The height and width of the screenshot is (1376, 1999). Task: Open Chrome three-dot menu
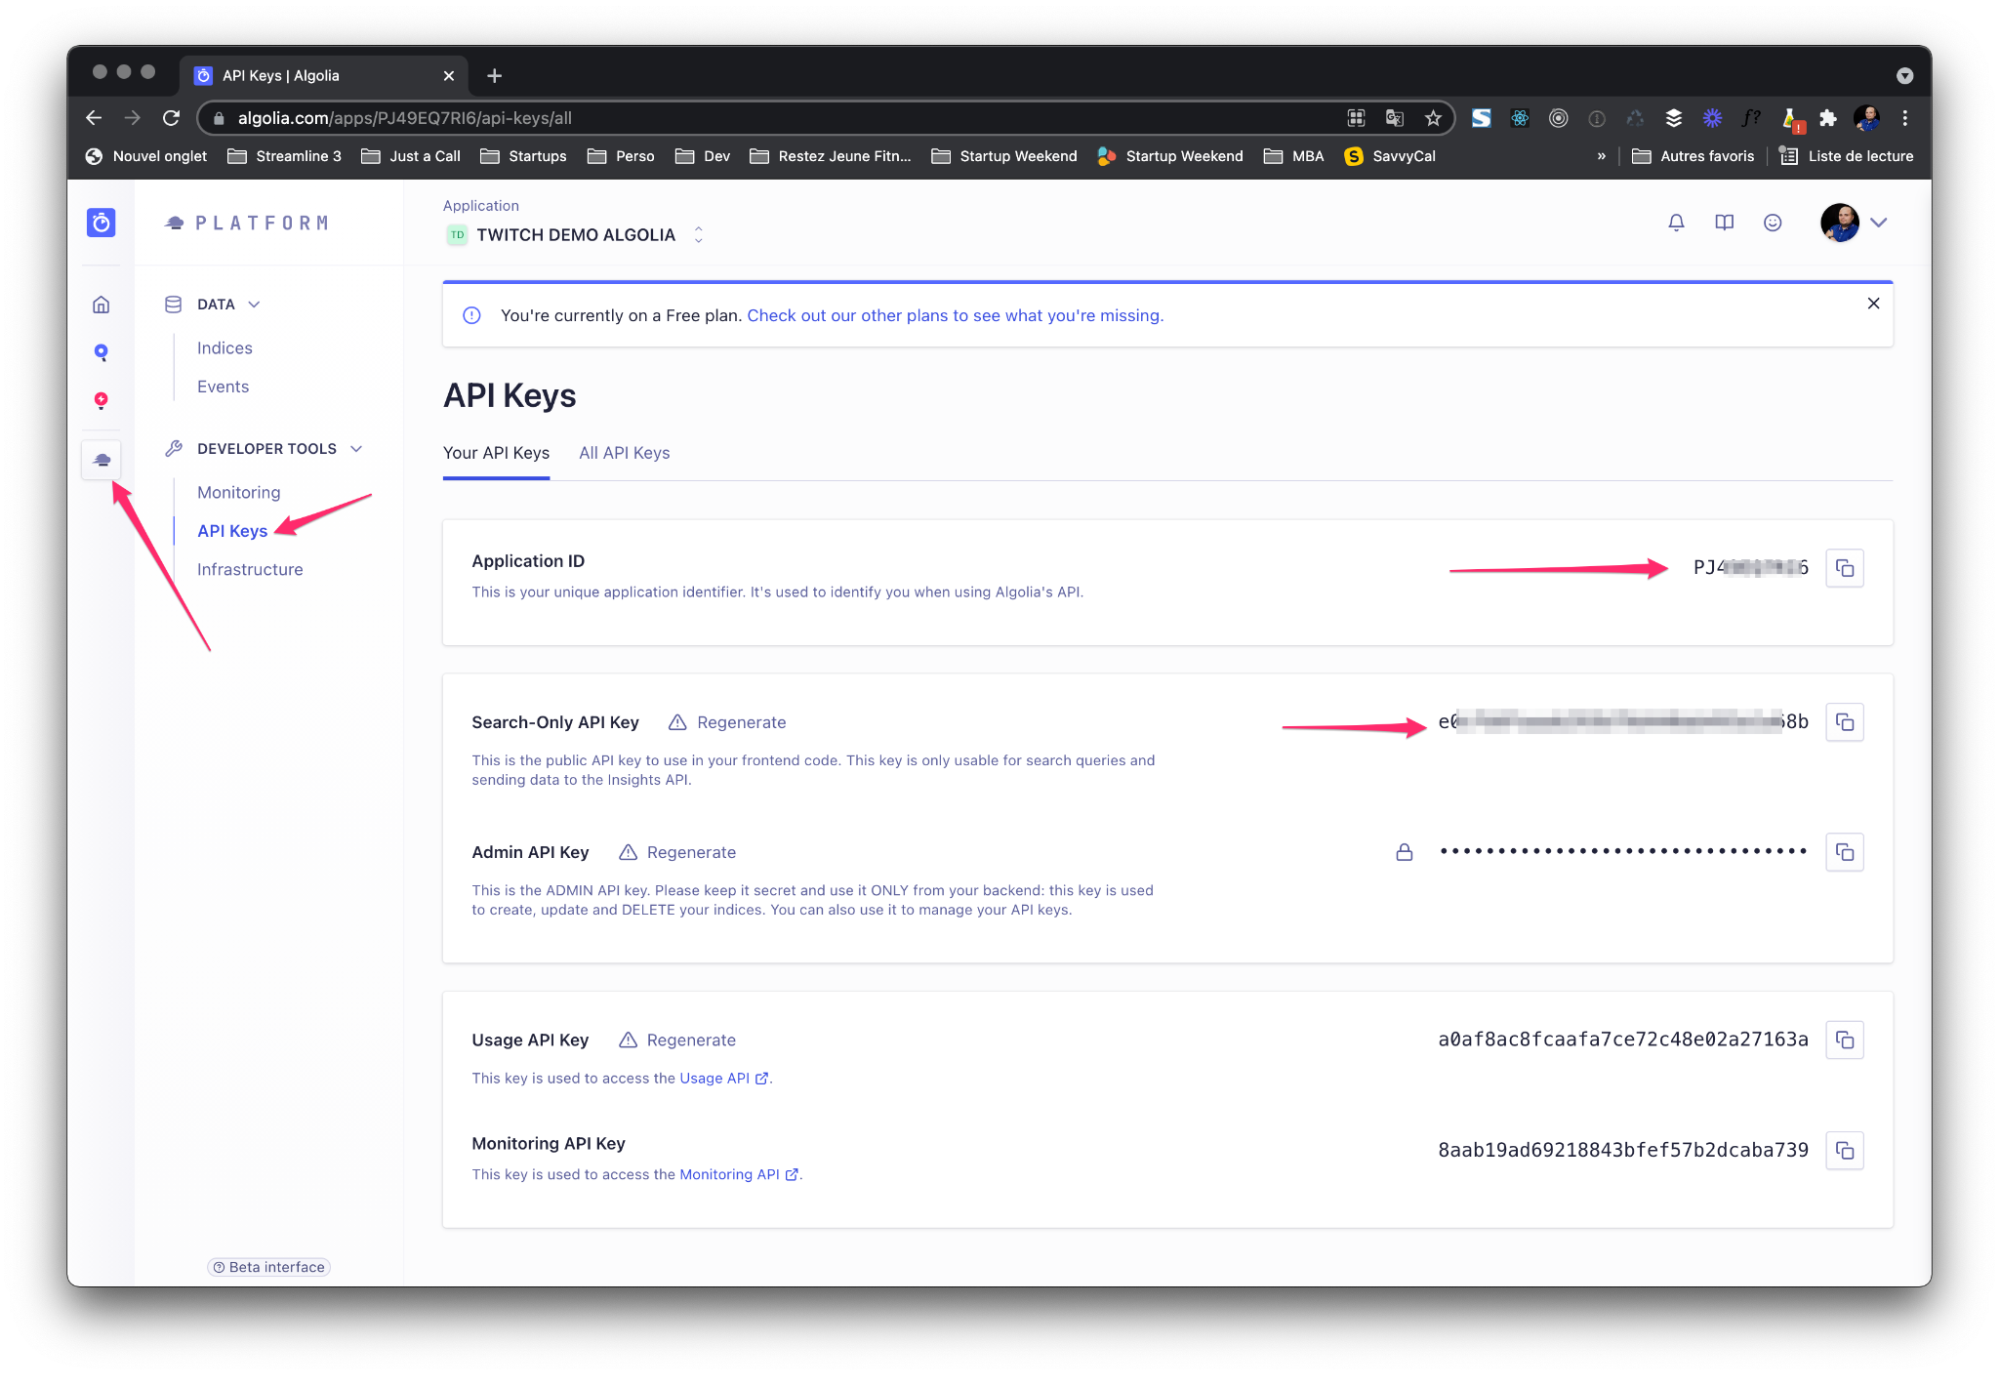(1905, 118)
